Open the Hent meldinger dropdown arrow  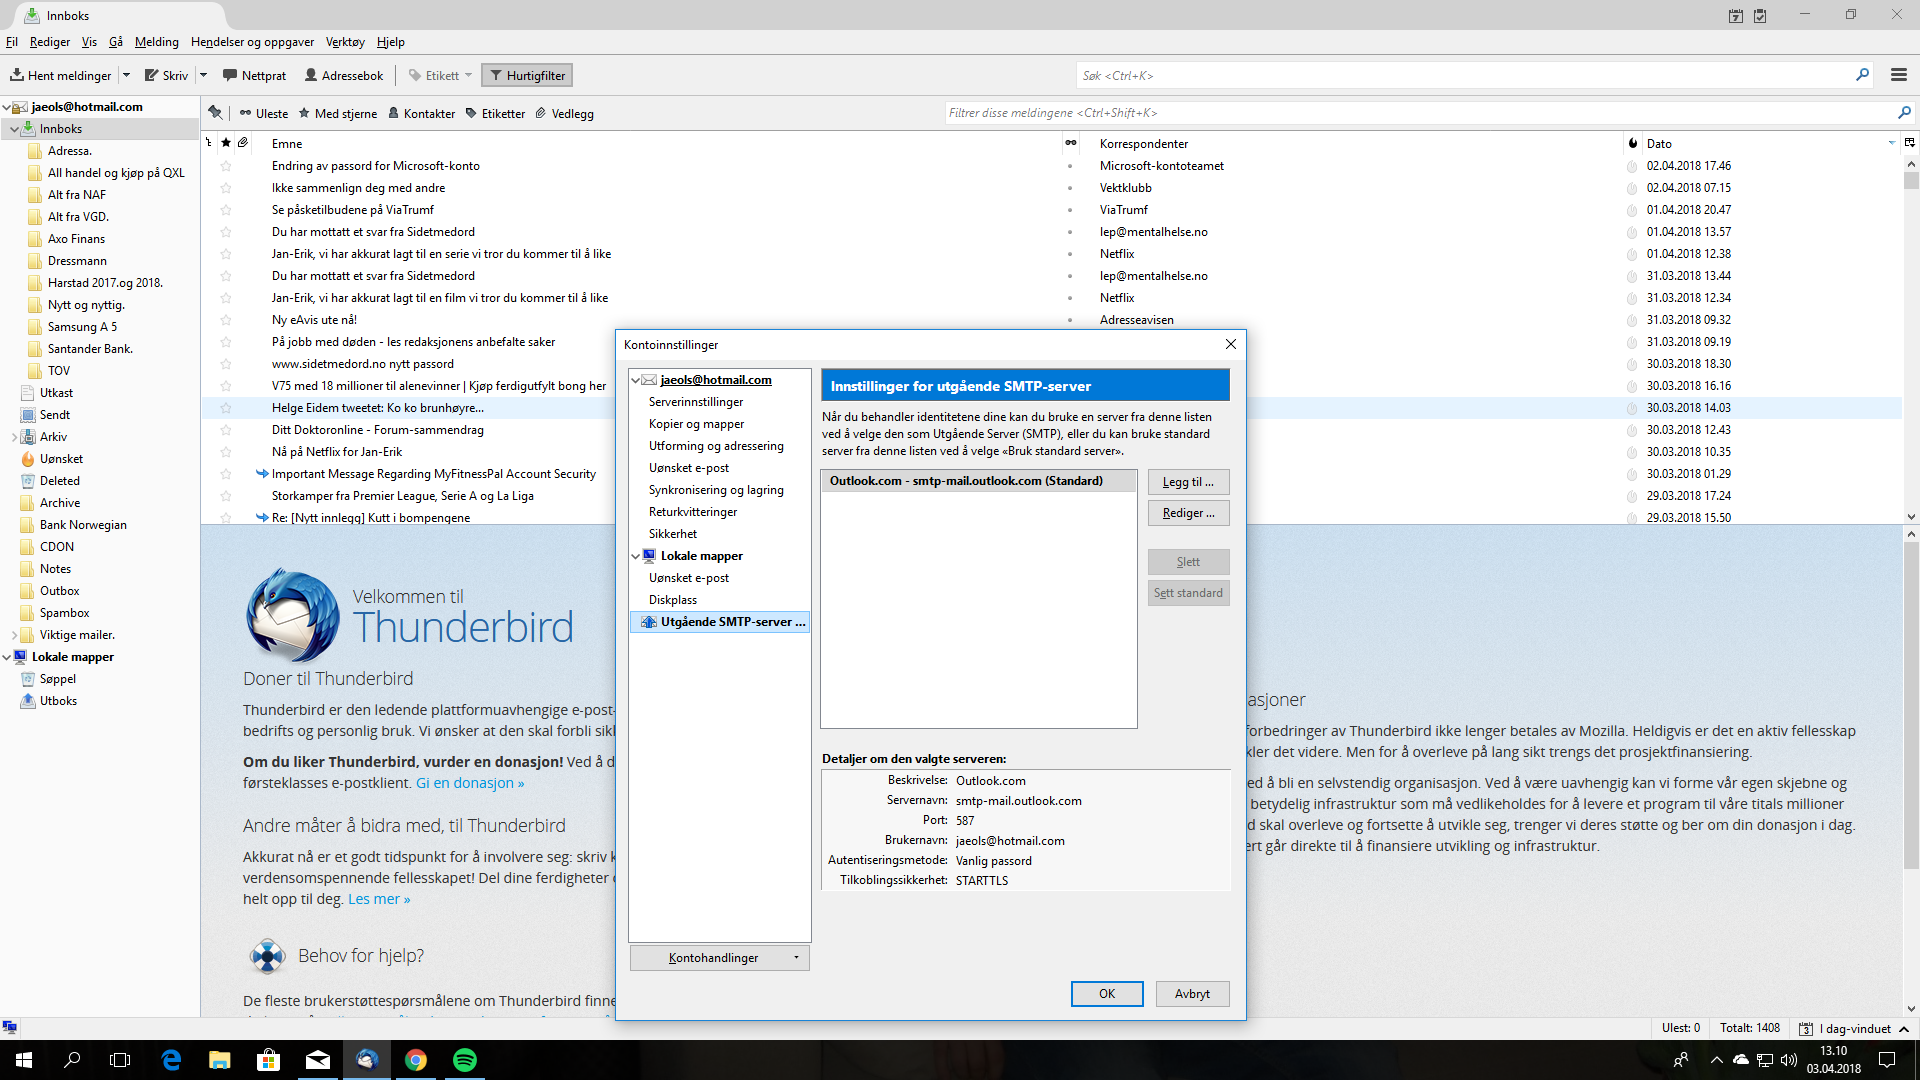(x=126, y=75)
